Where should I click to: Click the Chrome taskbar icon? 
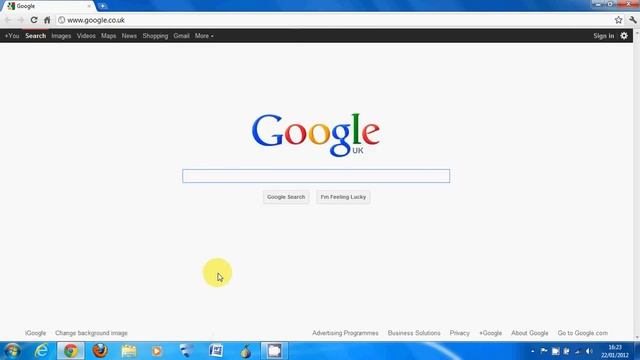(x=71, y=351)
